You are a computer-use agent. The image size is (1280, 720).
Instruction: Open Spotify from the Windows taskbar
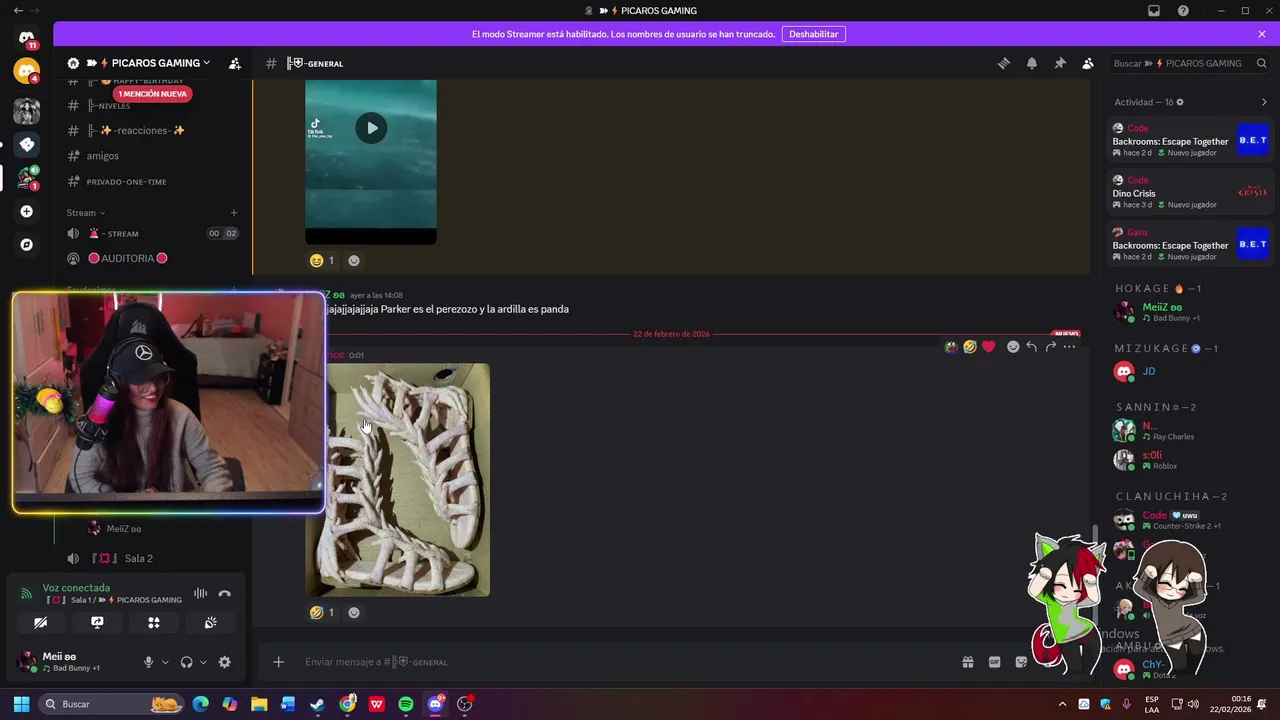406,704
